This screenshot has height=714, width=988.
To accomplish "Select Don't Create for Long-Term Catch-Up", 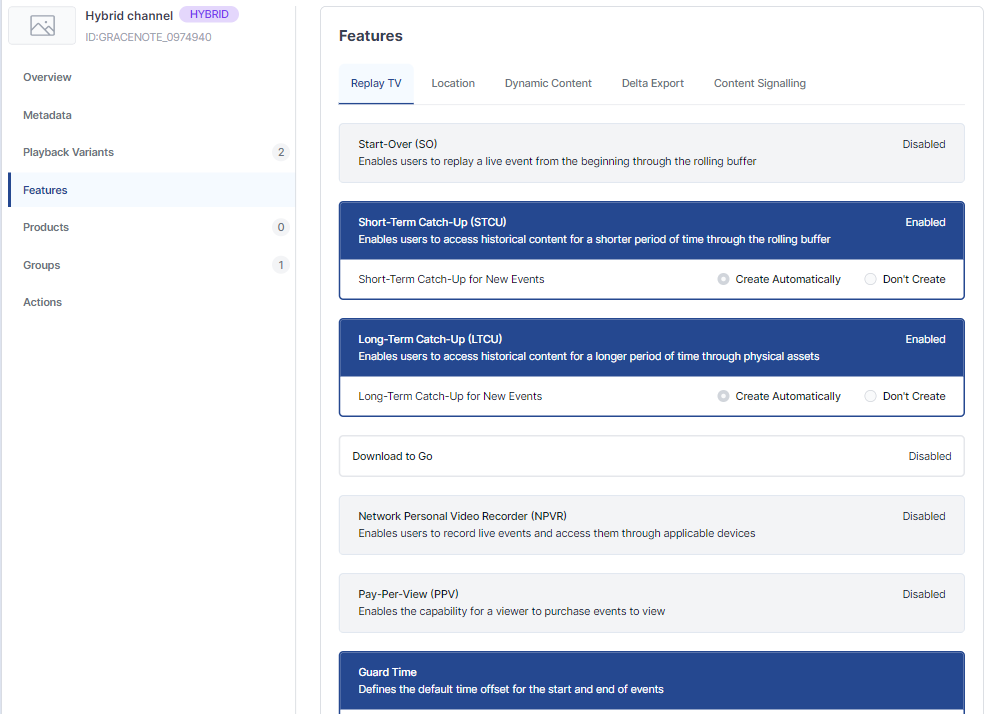I will 870,397.
